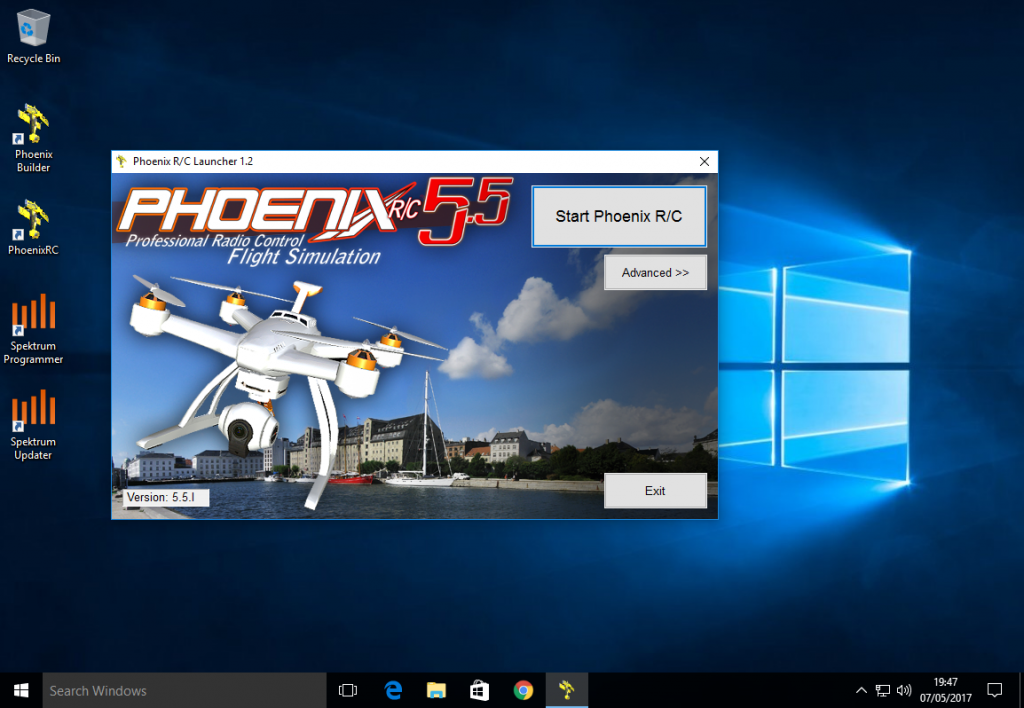The width and height of the screenshot is (1024, 708).
Task: Open the network status tray icon
Action: tap(883, 690)
